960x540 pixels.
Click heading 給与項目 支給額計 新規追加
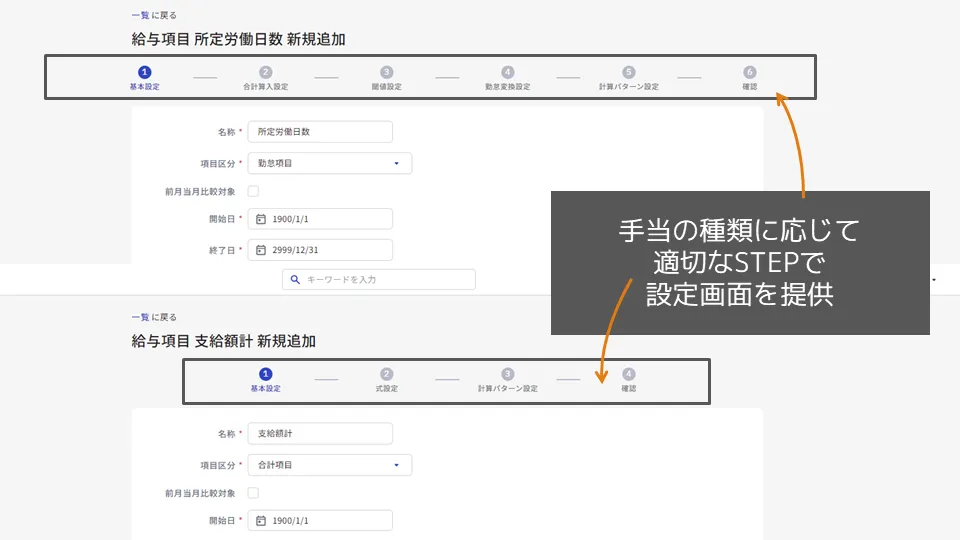pyautogui.click(x=223, y=342)
